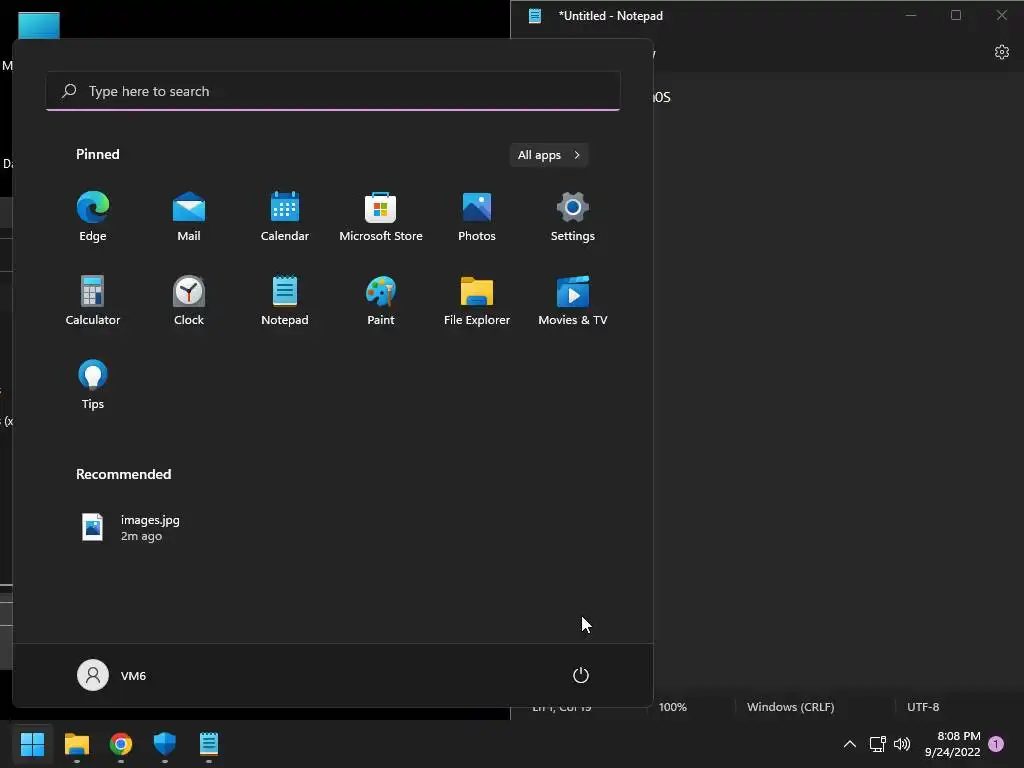
Task: Open Google Chrome from the taskbar
Action: (x=121, y=744)
